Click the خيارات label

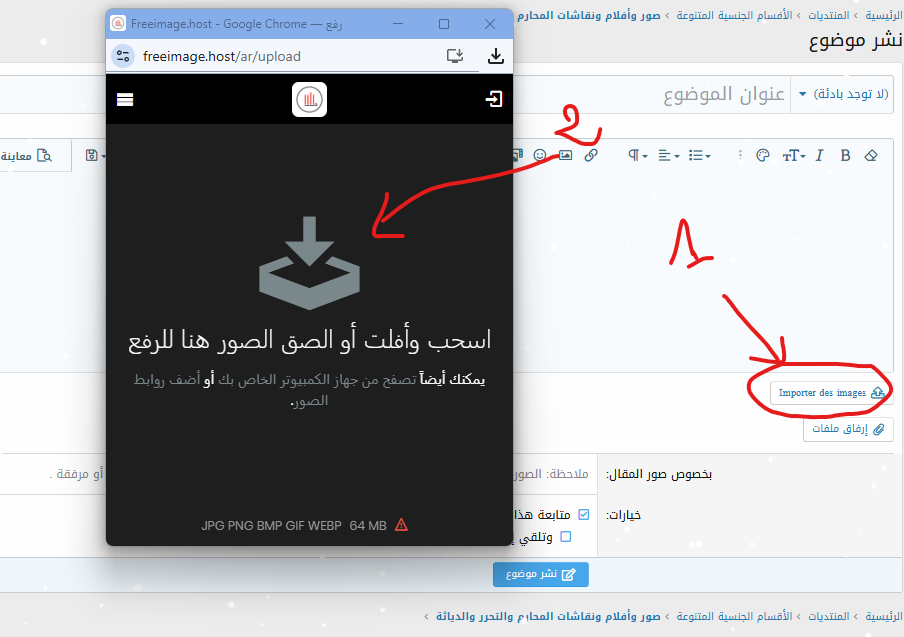click(623, 515)
